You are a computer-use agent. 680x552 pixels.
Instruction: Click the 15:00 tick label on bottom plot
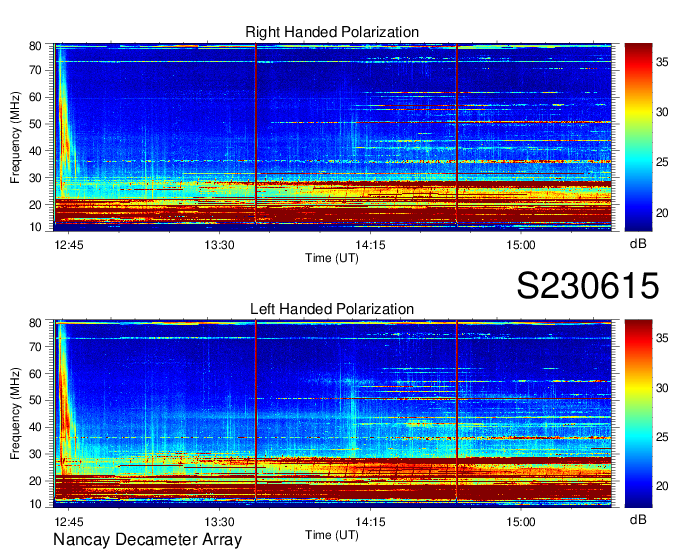(521, 522)
